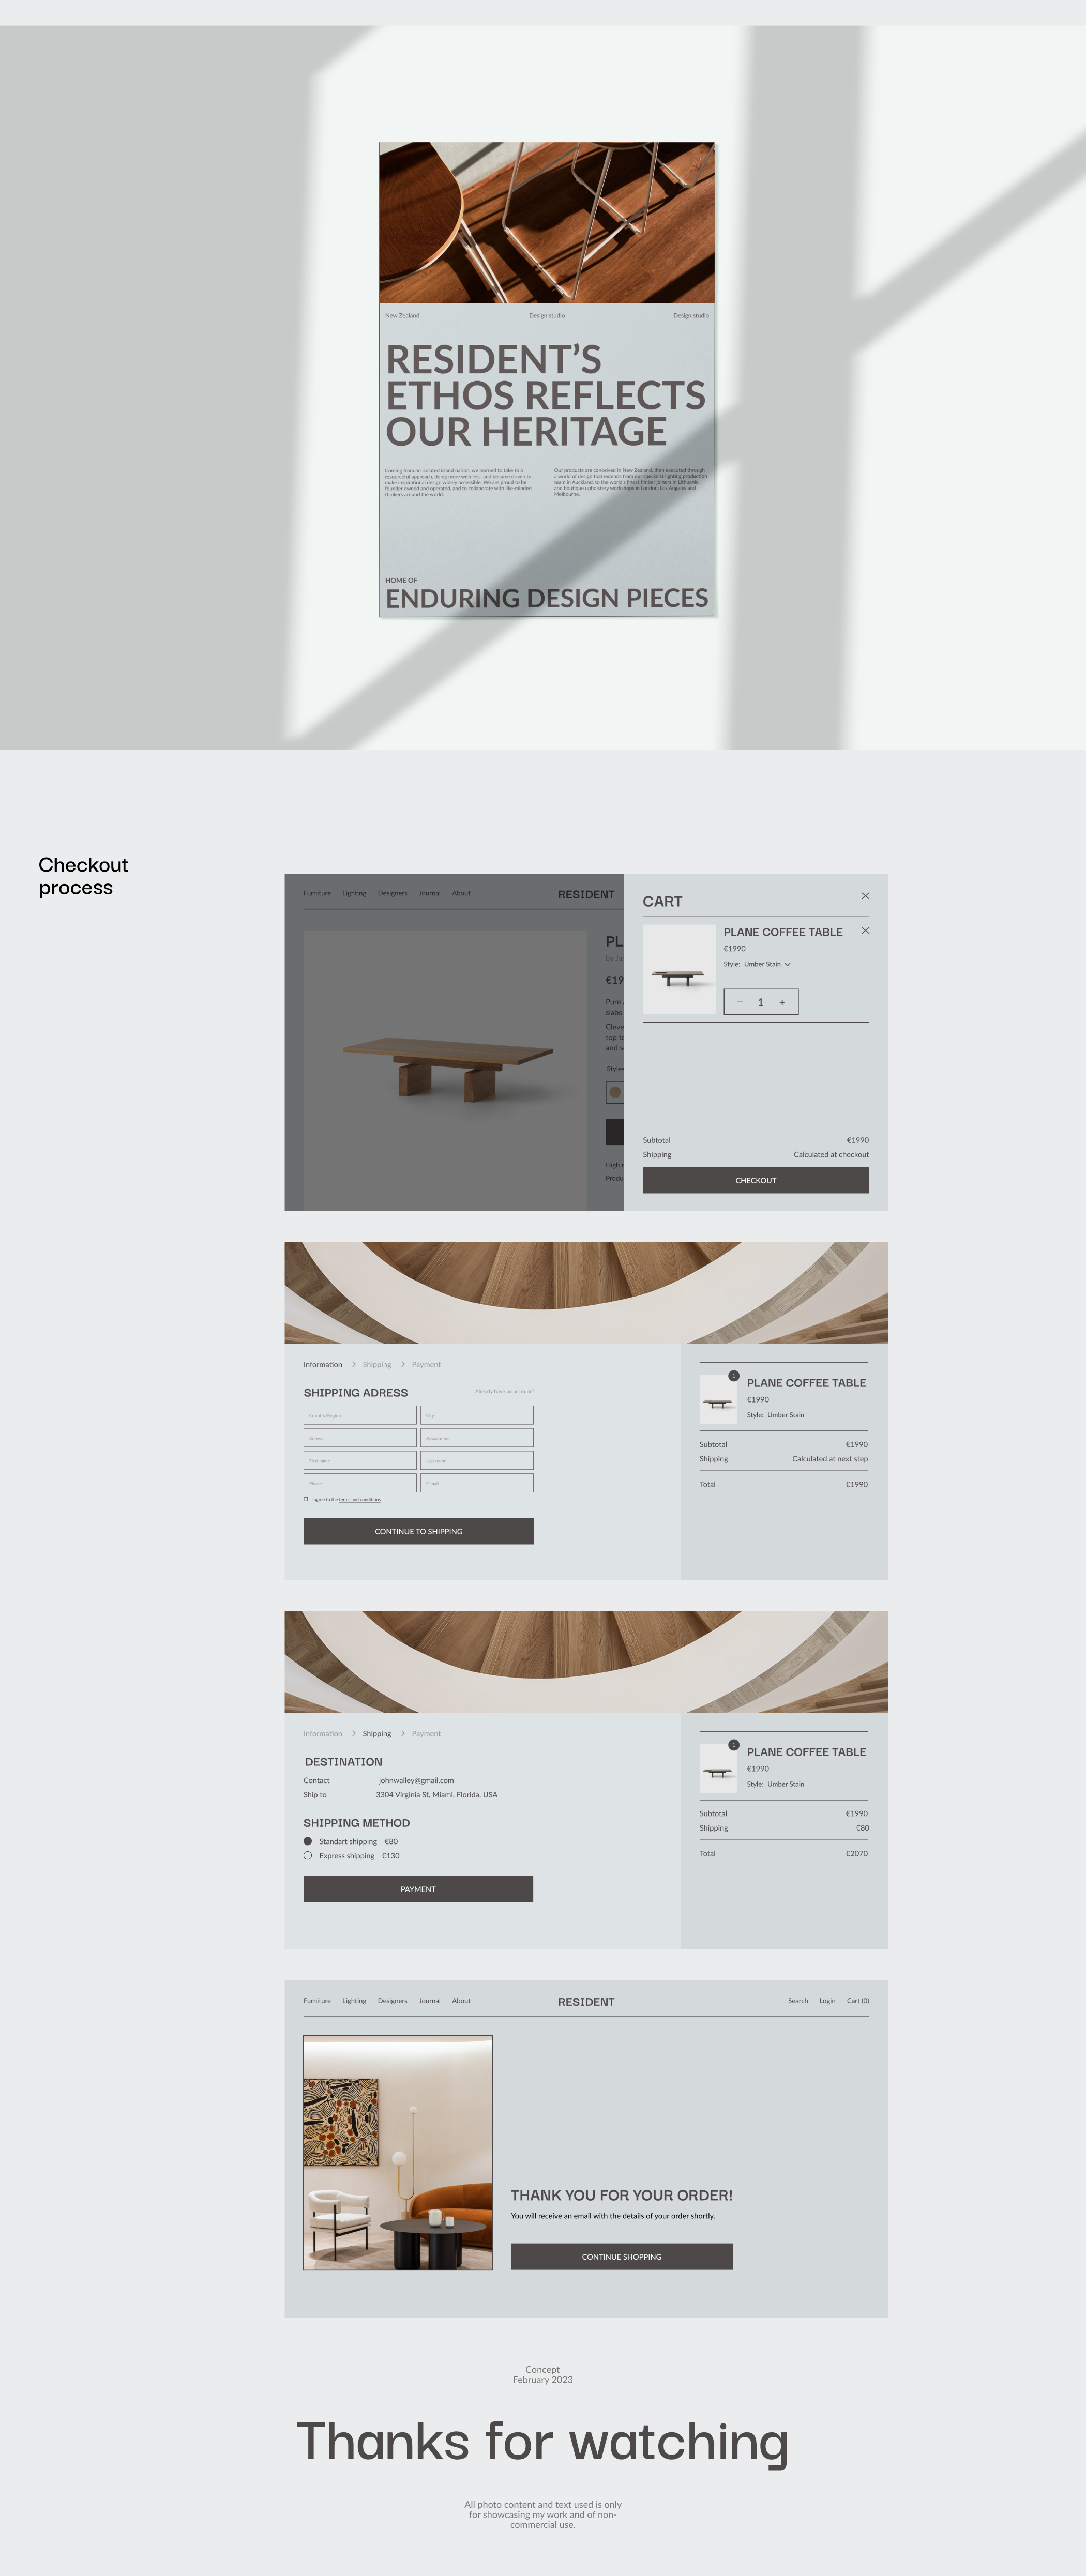Remove Plane Coffee Table from cart
This screenshot has height=2576, width=1086.
coord(865,931)
